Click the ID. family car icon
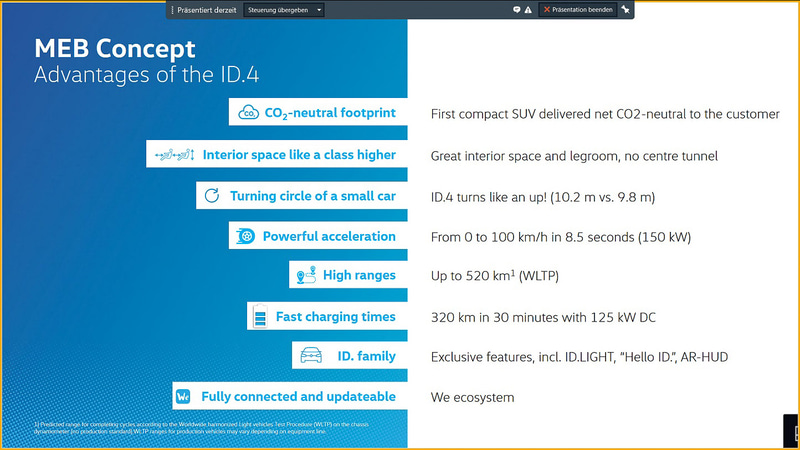 pos(311,355)
